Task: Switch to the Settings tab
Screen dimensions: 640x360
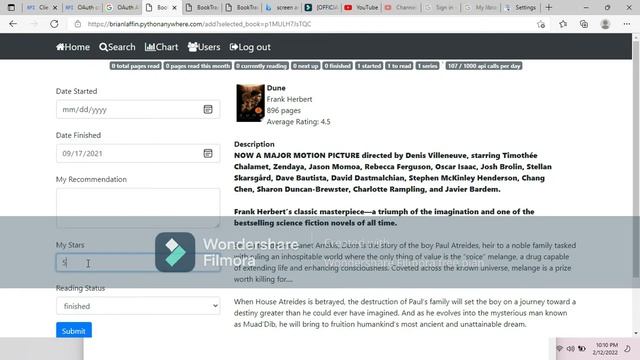Action: [521, 7]
